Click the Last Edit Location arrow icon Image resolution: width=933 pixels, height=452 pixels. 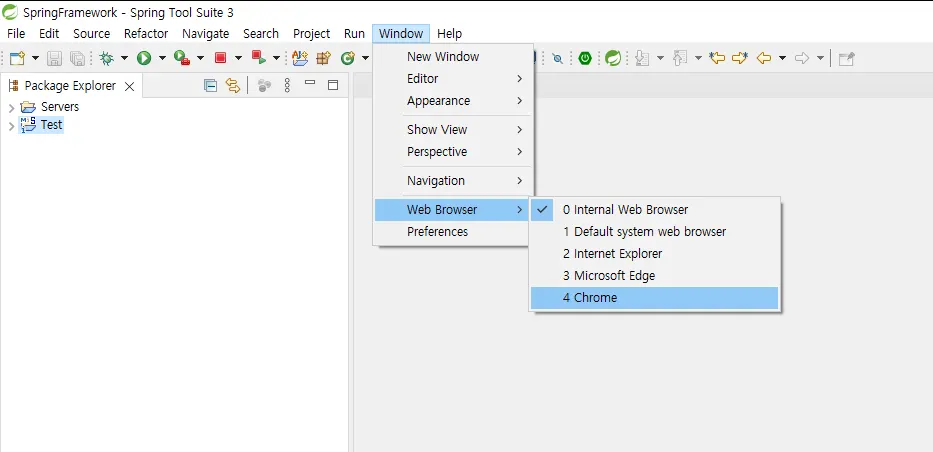tap(718, 58)
